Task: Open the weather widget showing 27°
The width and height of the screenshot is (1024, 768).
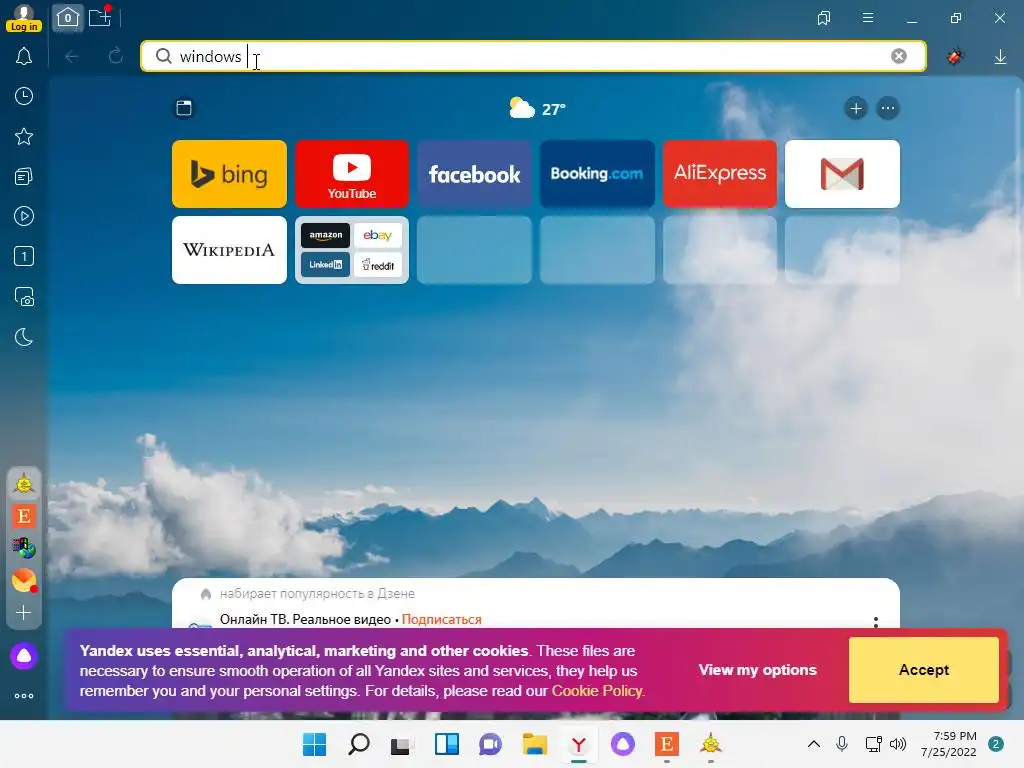Action: [x=537, y=108]
